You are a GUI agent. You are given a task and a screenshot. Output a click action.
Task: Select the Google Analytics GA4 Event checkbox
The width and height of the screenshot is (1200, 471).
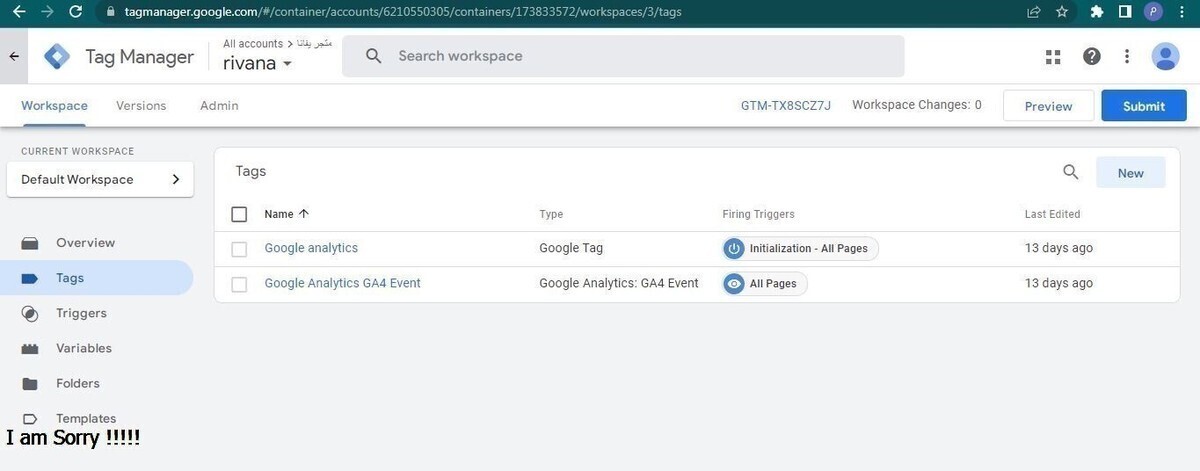tap(239, 284)
